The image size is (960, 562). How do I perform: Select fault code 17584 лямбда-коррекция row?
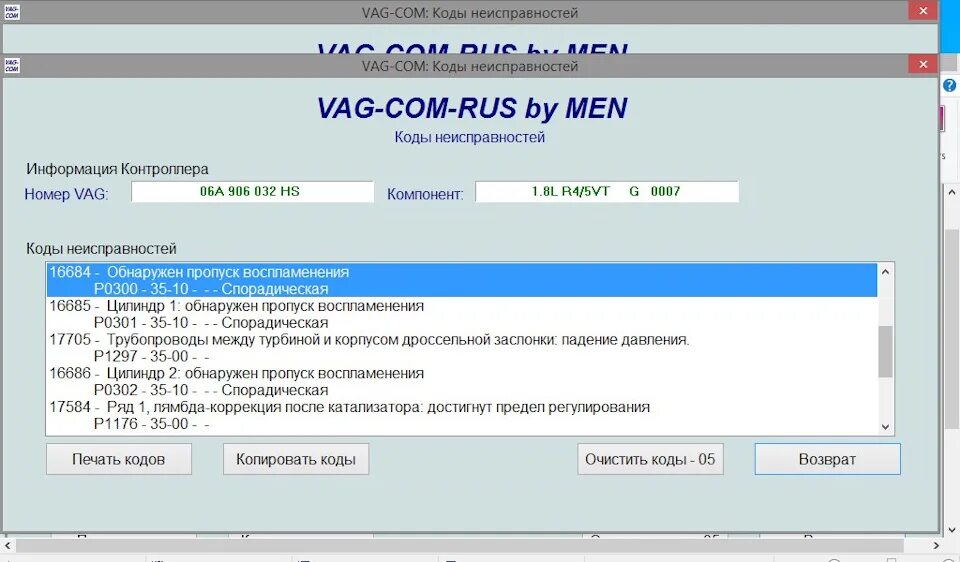coord(462,407)
